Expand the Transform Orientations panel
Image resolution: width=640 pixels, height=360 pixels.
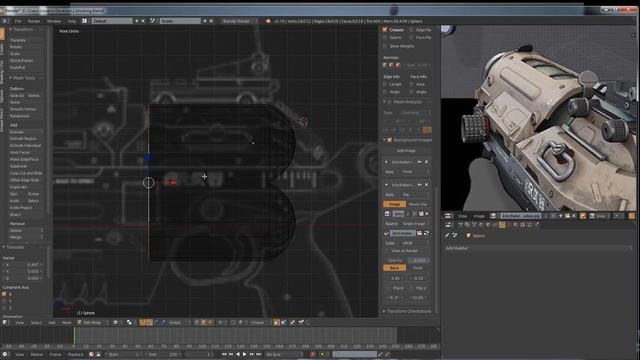coord(384,311)
